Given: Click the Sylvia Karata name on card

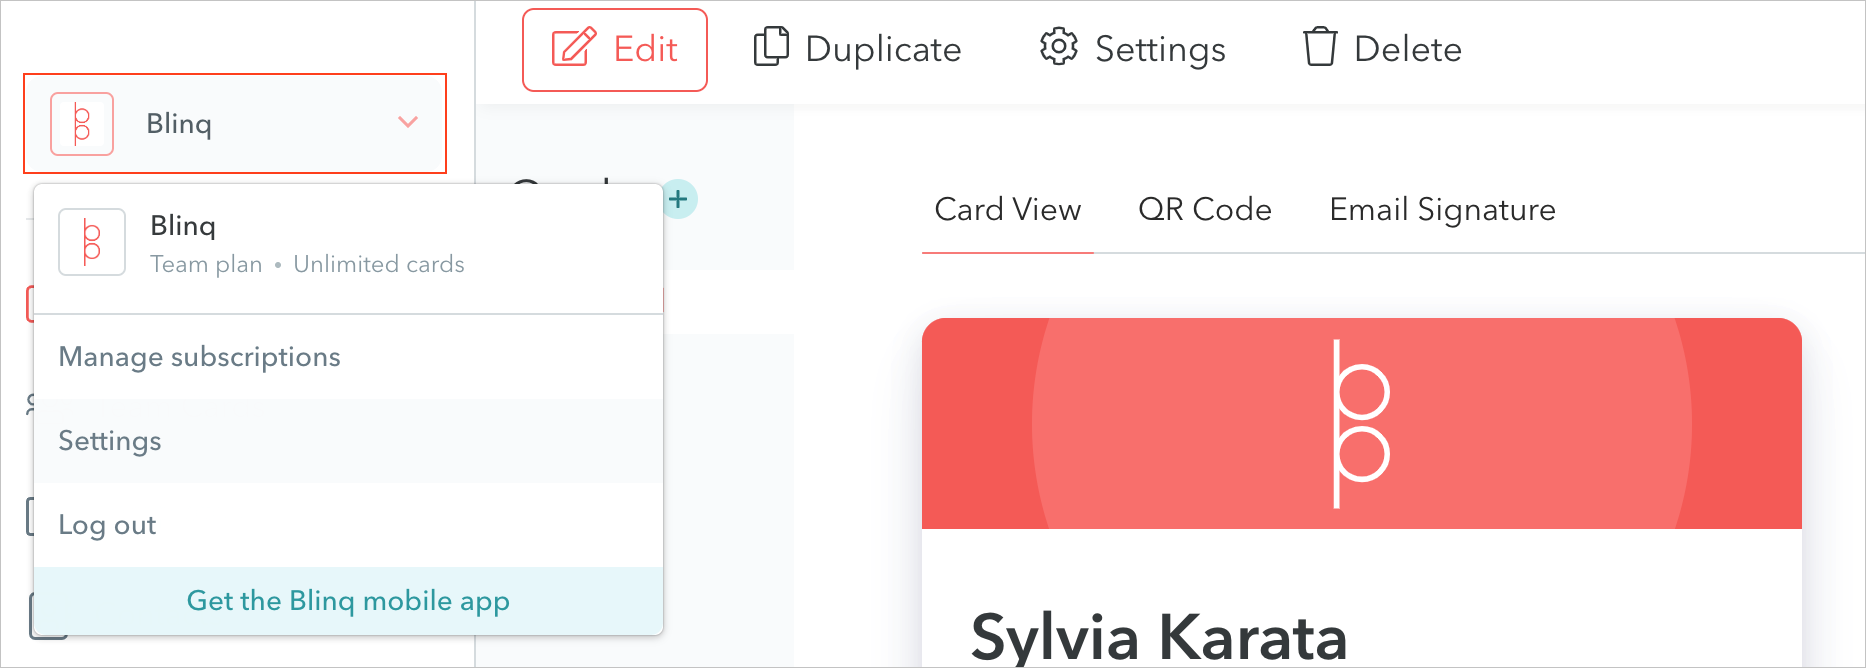Looking at the screenshot, I should [1159, 637].
